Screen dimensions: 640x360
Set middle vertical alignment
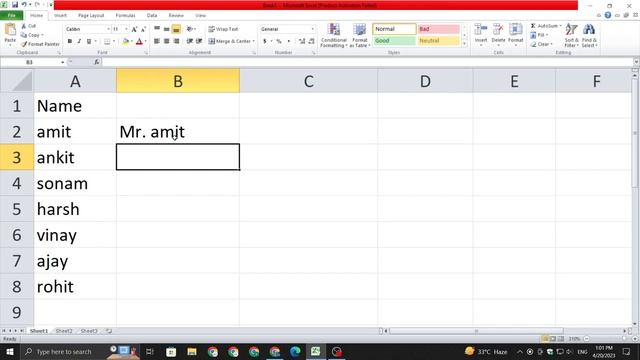(x=167, y=29)
